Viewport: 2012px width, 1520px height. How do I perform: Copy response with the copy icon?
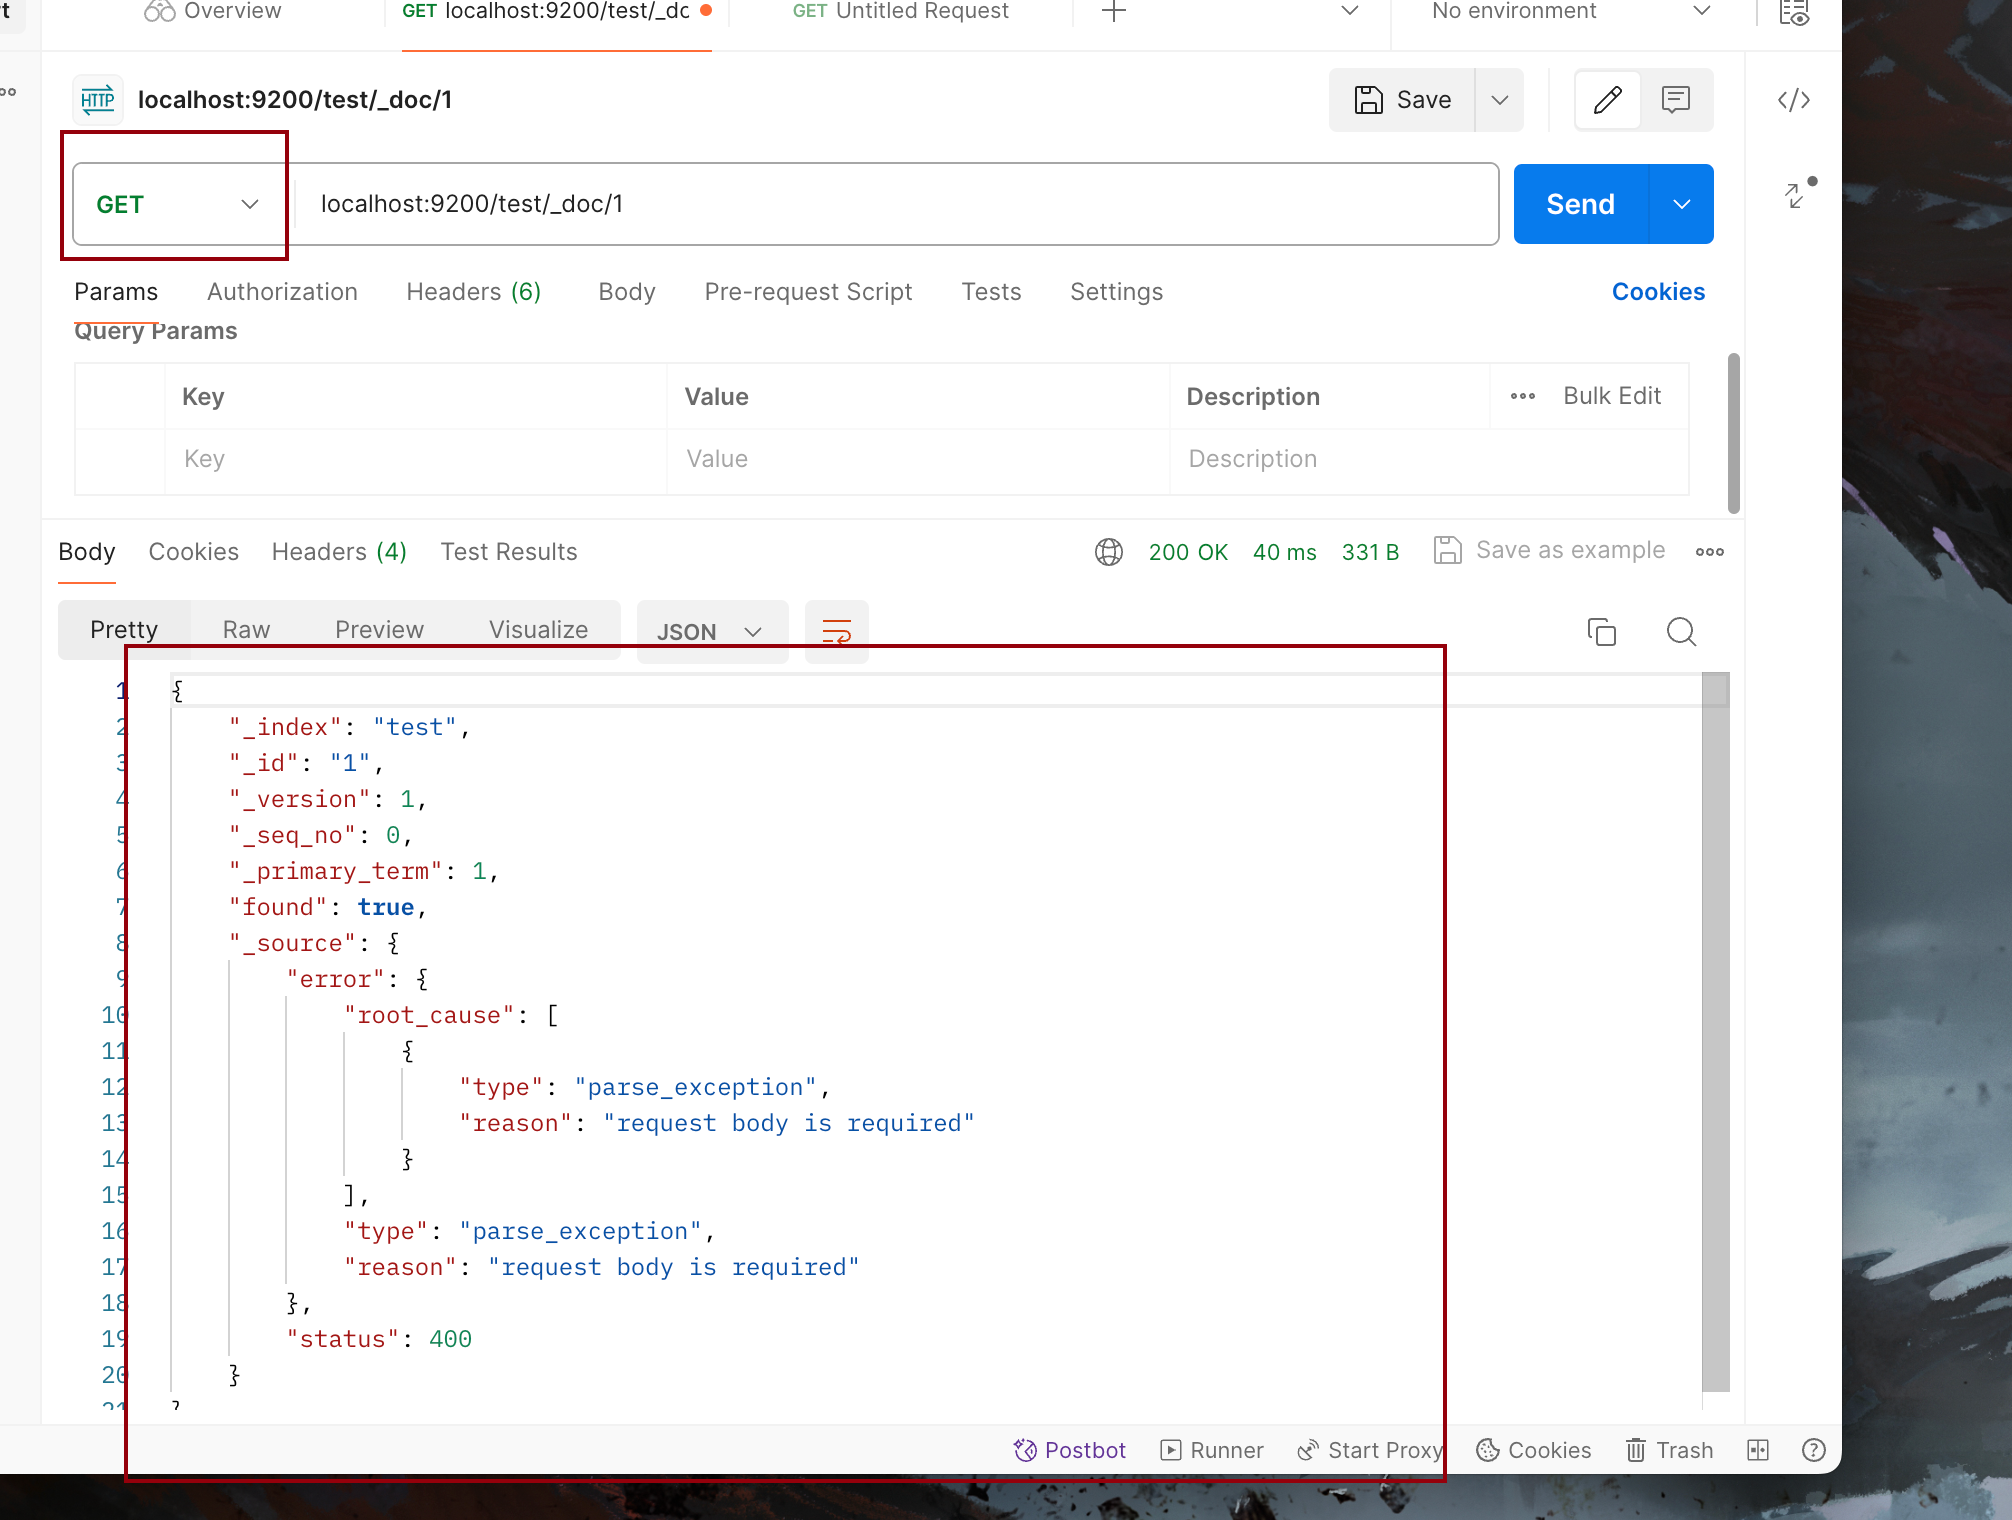click(1601, 632)
